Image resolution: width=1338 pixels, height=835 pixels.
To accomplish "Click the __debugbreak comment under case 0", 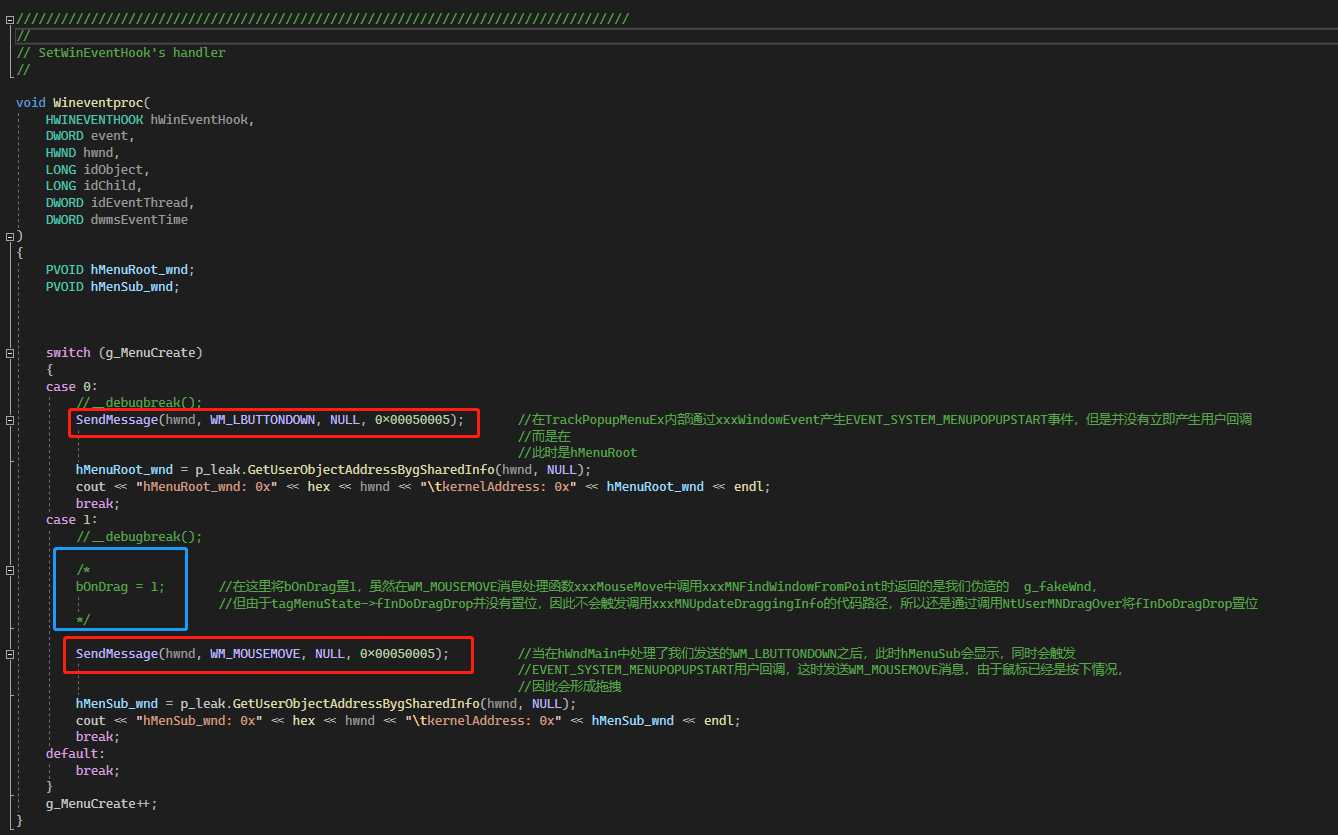I will click(x=139, y=403).
